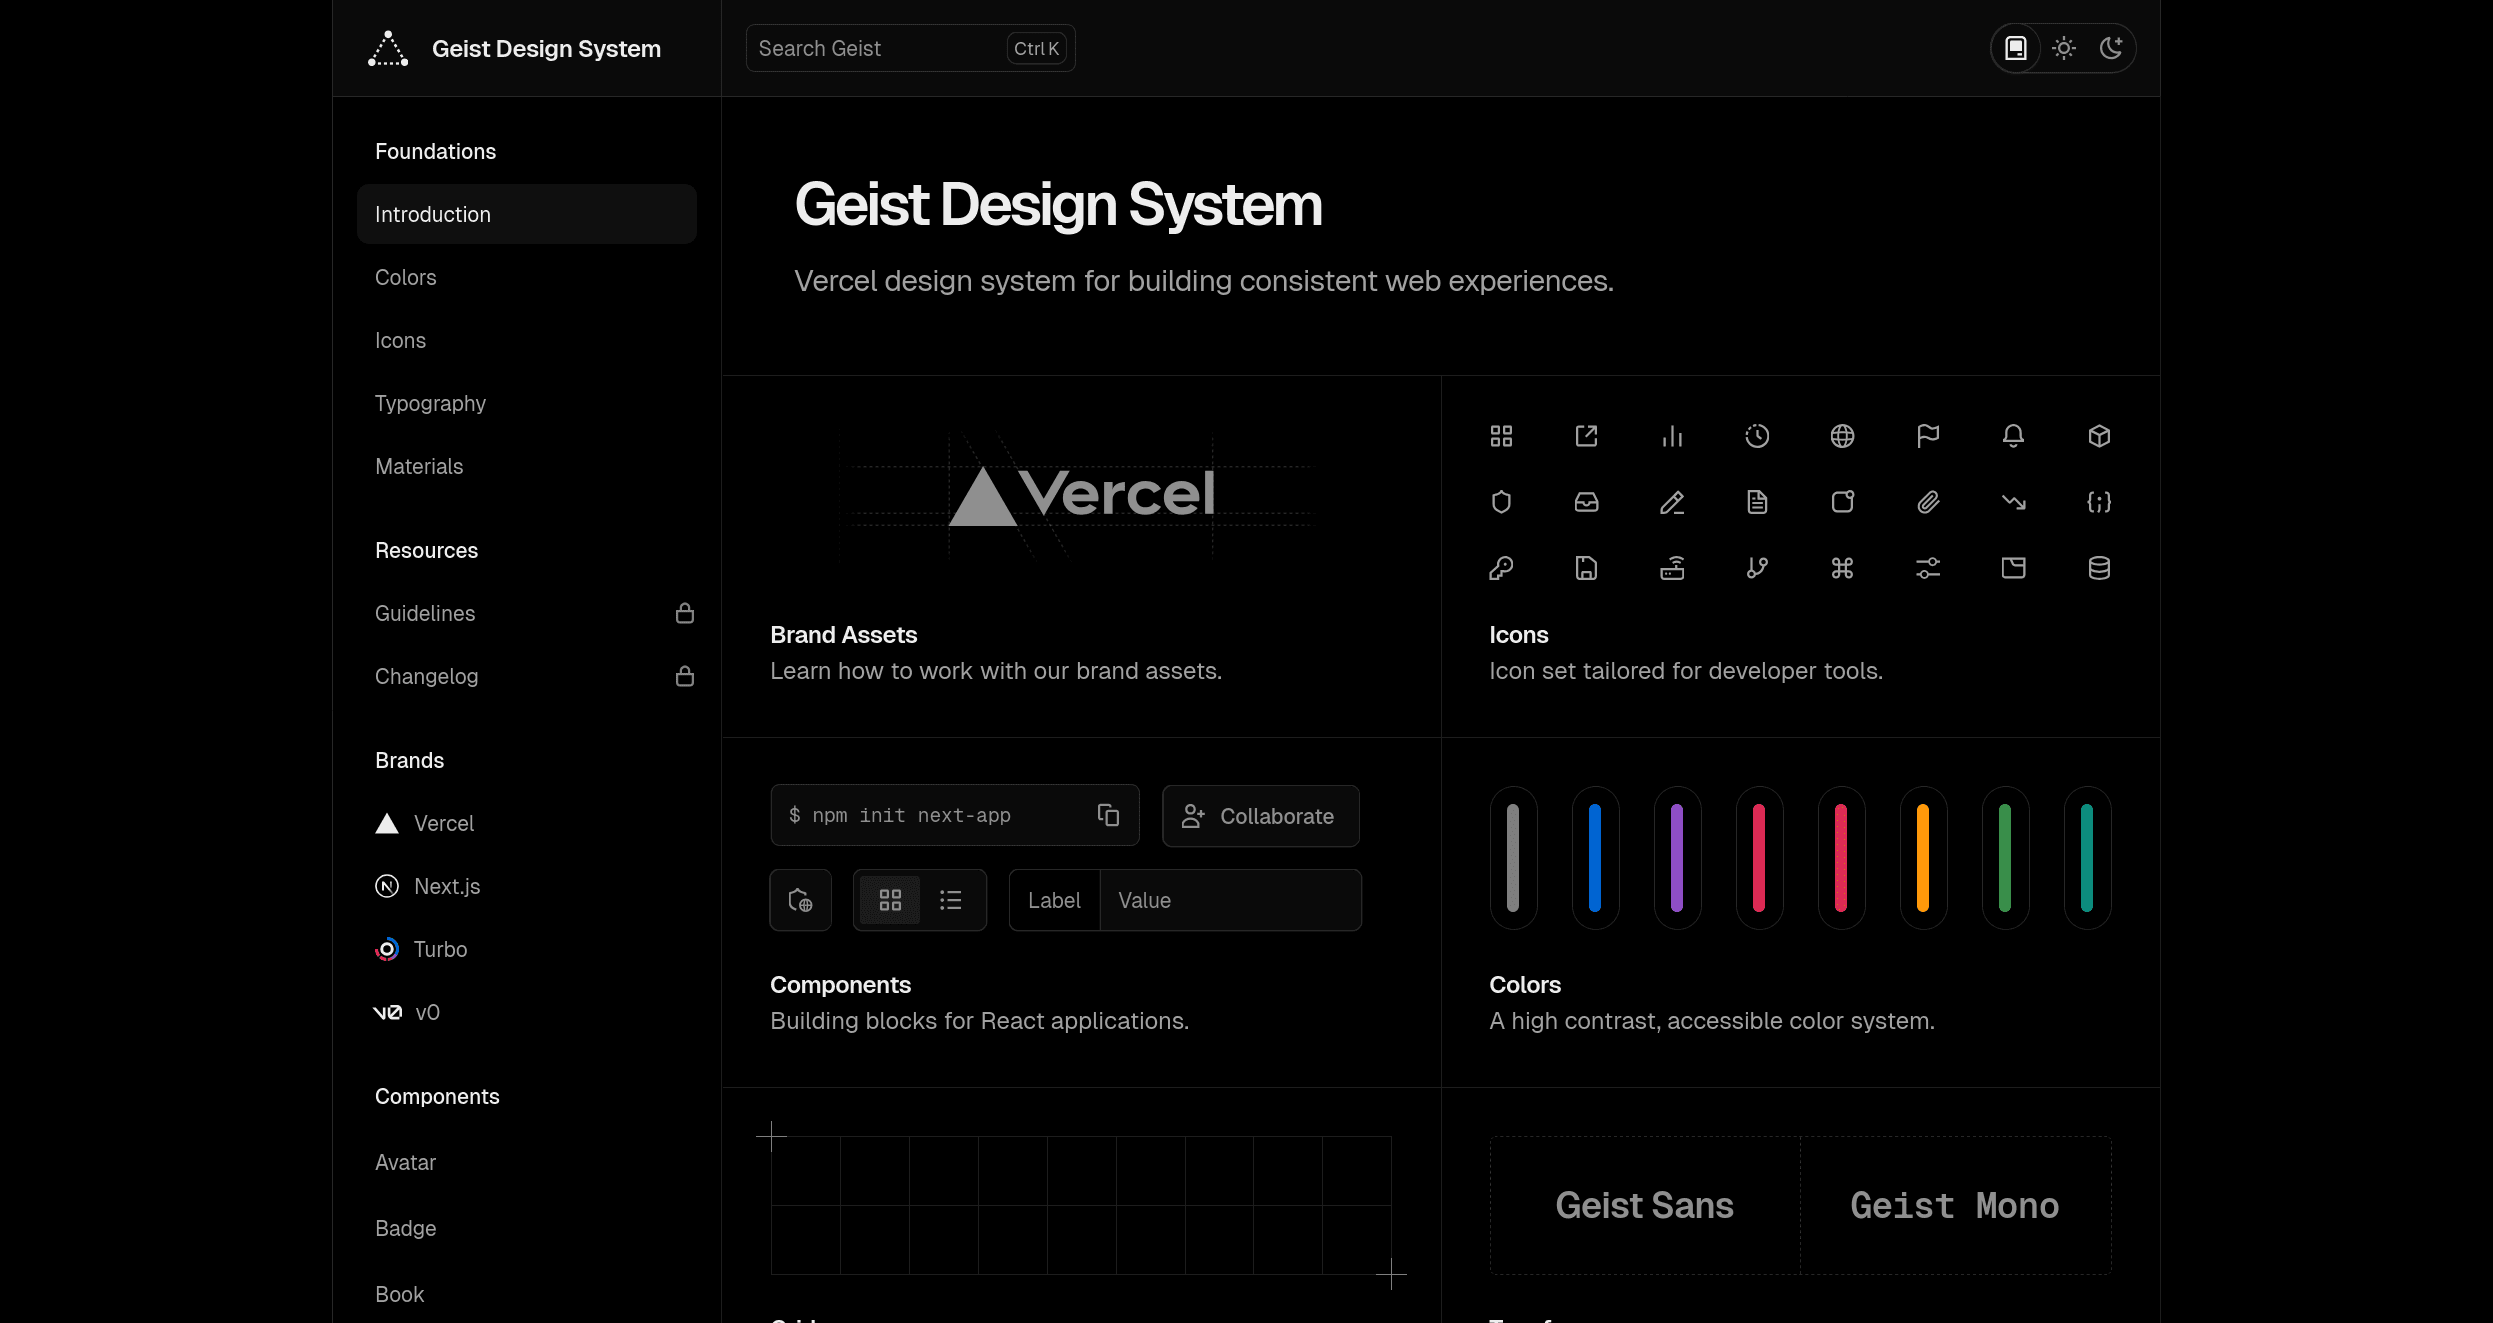Open the Next.js brand page
This screenshot has height=1323, width=2493.
[x=427, y=886]
